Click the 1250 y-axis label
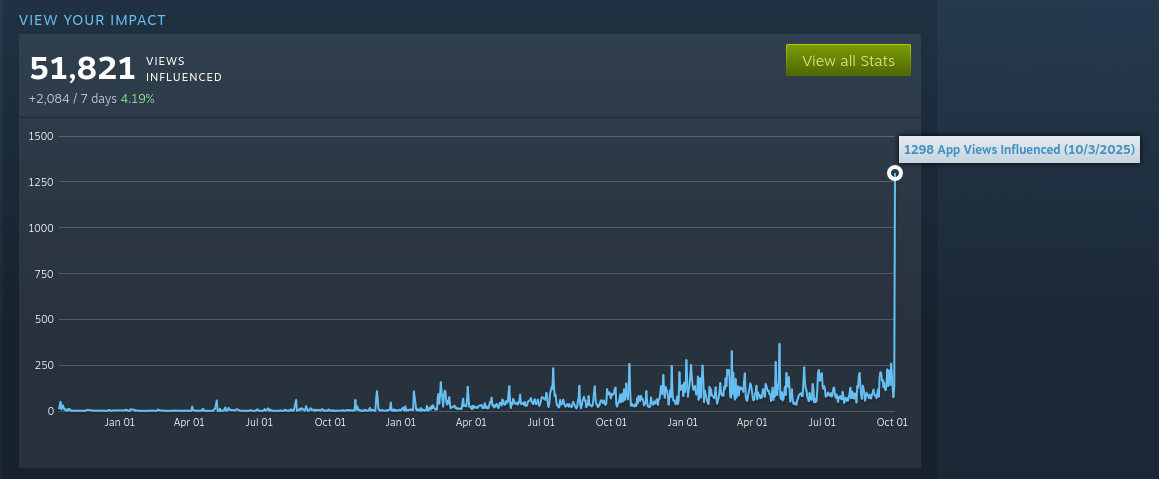The width and height of the screenshot is (1159, 479). [x=41, y=182]
